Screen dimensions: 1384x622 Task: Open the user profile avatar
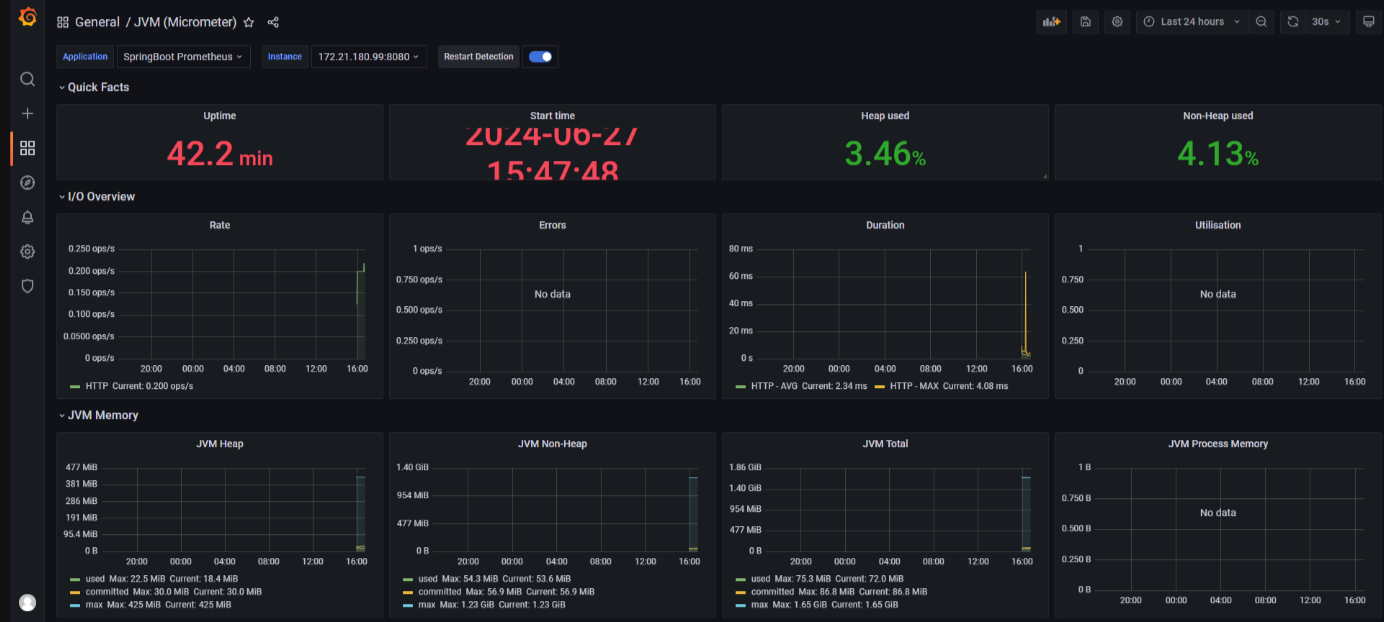click(28, 602)
